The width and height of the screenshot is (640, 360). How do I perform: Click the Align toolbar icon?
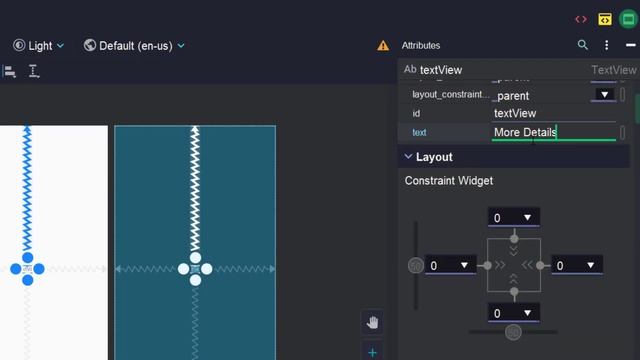coord(10,72)
